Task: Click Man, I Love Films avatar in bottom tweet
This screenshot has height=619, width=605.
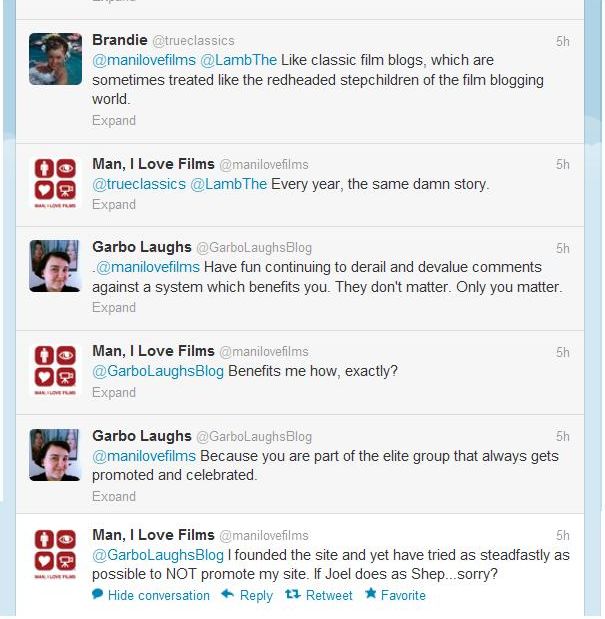Action: (x=55, y=555)
